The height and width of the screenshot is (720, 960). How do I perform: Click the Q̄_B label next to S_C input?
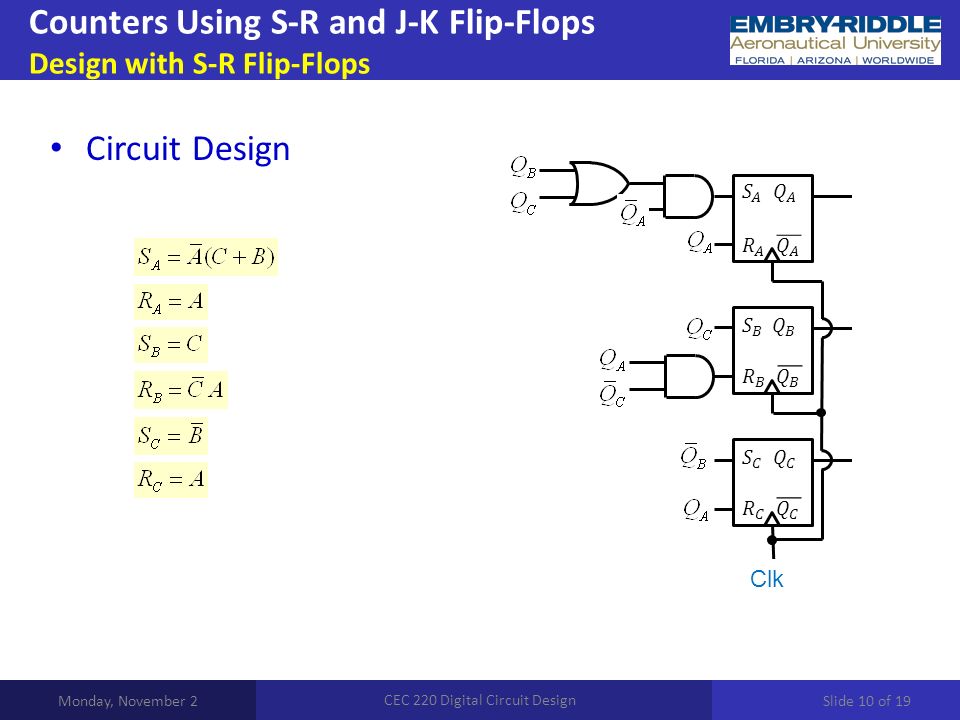(x=694, y=457)
